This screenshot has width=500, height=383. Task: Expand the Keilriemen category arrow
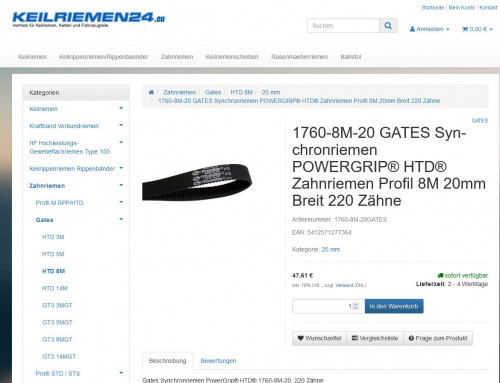121,108
